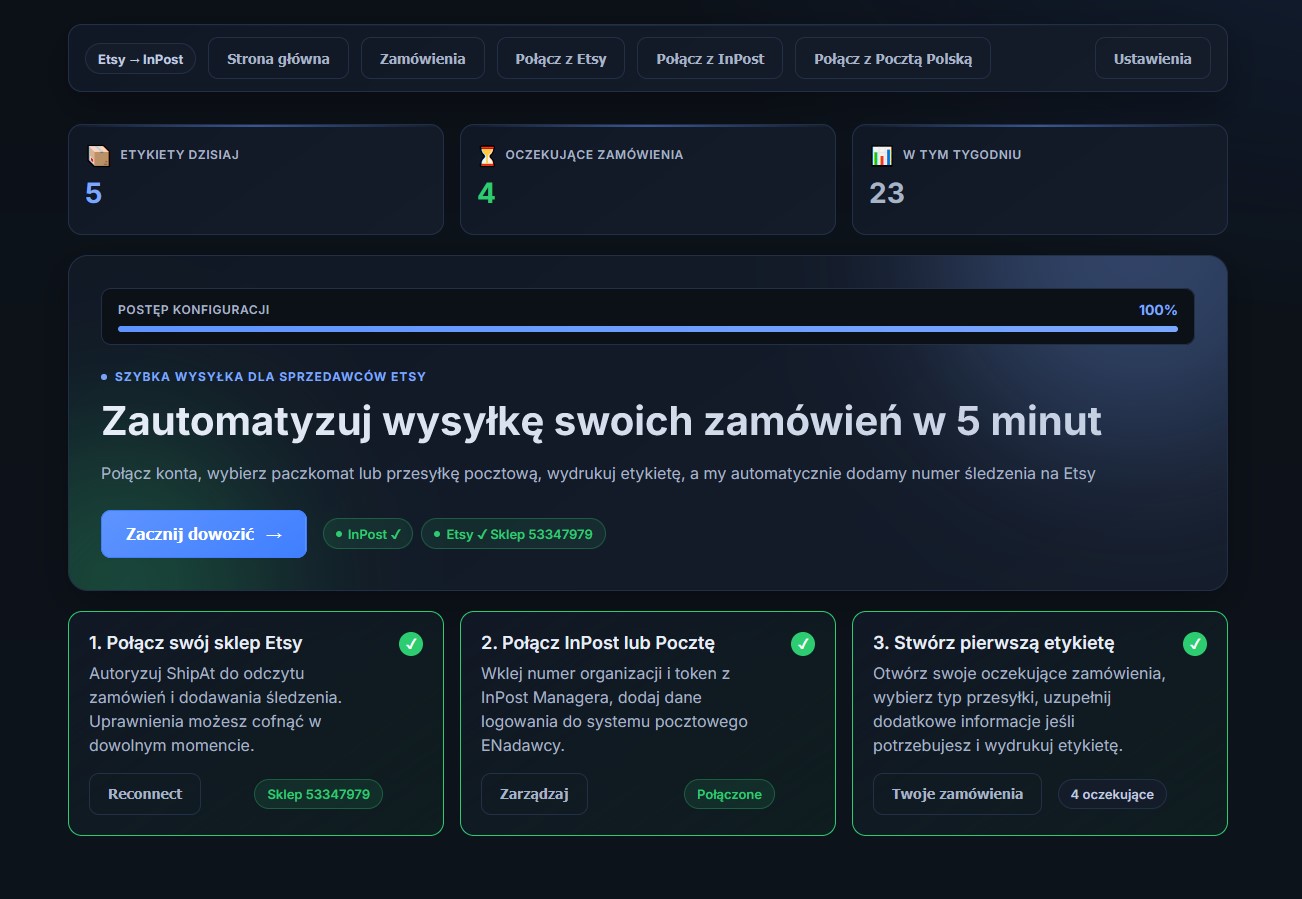
Task: Click the hourglass icon for Oczekujące zamówienia
Action: point(487,155)
